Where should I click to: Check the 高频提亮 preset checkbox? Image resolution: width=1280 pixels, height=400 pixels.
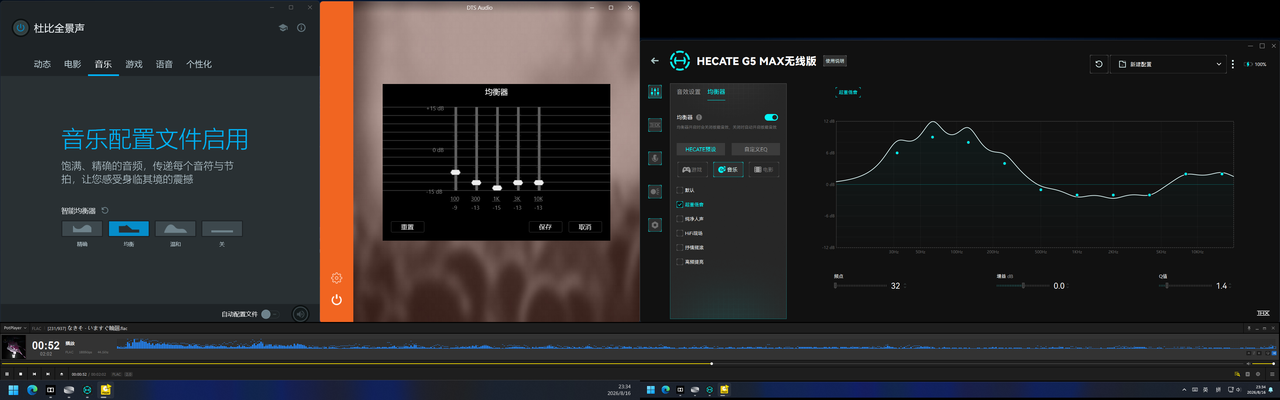[x=680, y=261]
